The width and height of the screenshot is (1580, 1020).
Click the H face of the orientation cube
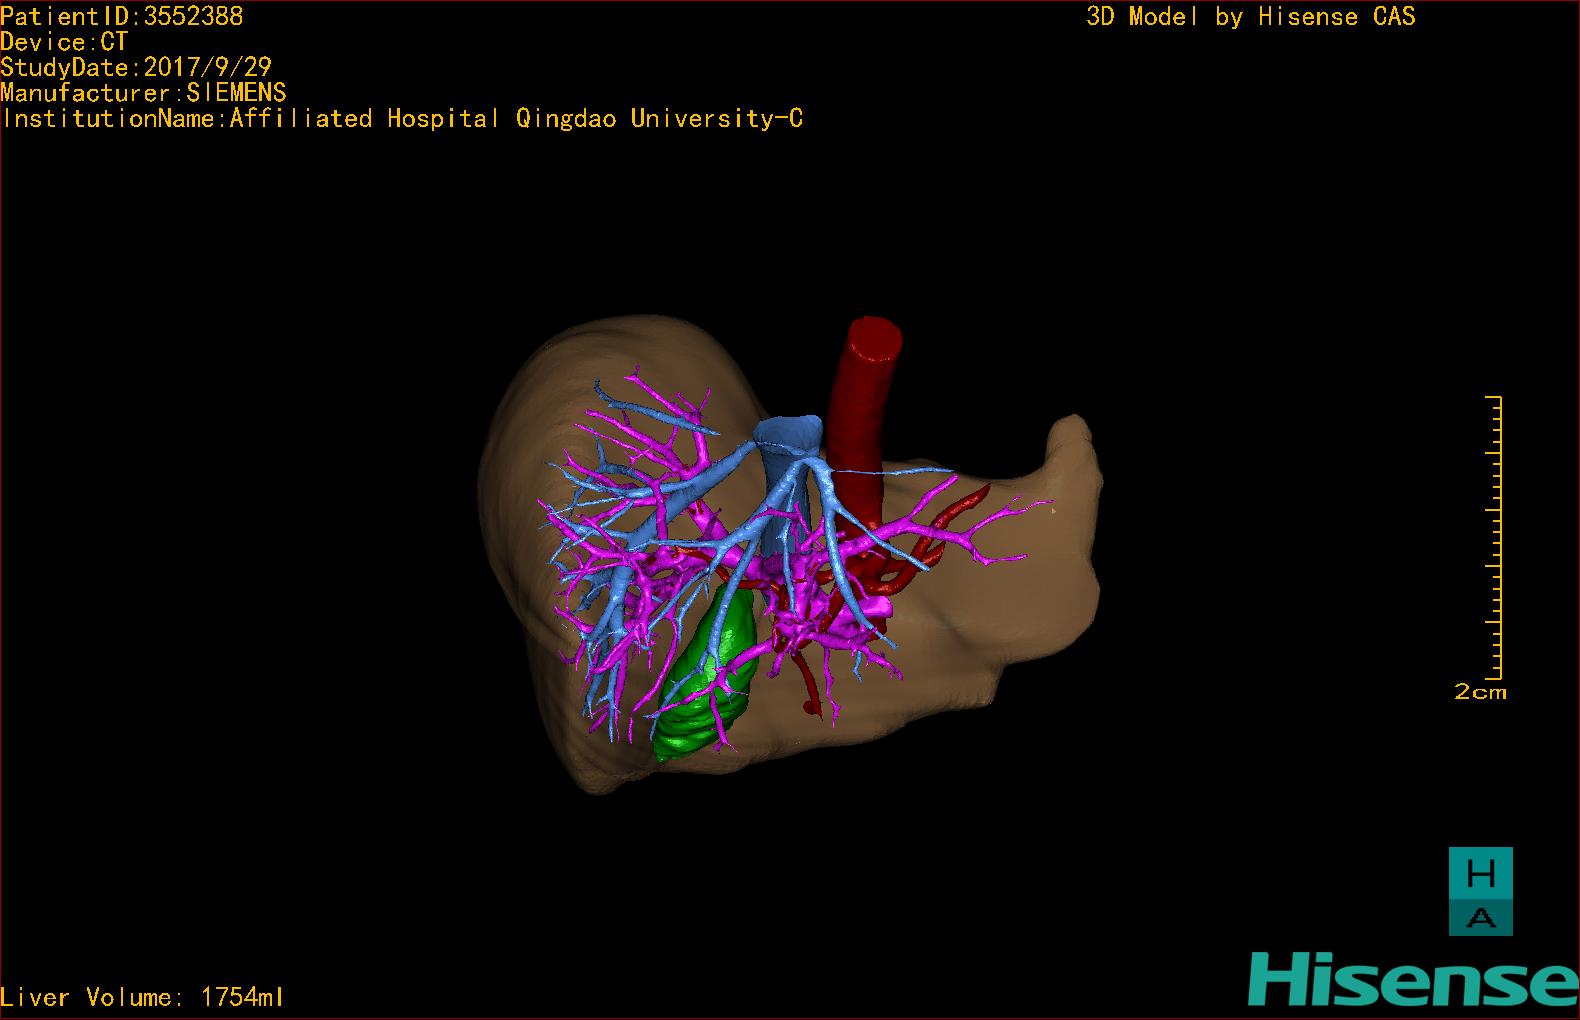coord(1481,874)
